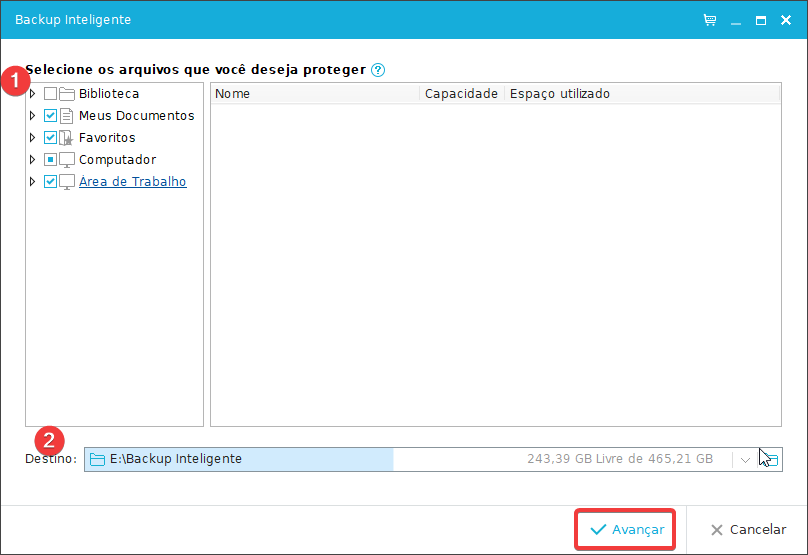Click the Biblioteca folder icon
Viewport: 808px width, 555px height.
(67, 94)
